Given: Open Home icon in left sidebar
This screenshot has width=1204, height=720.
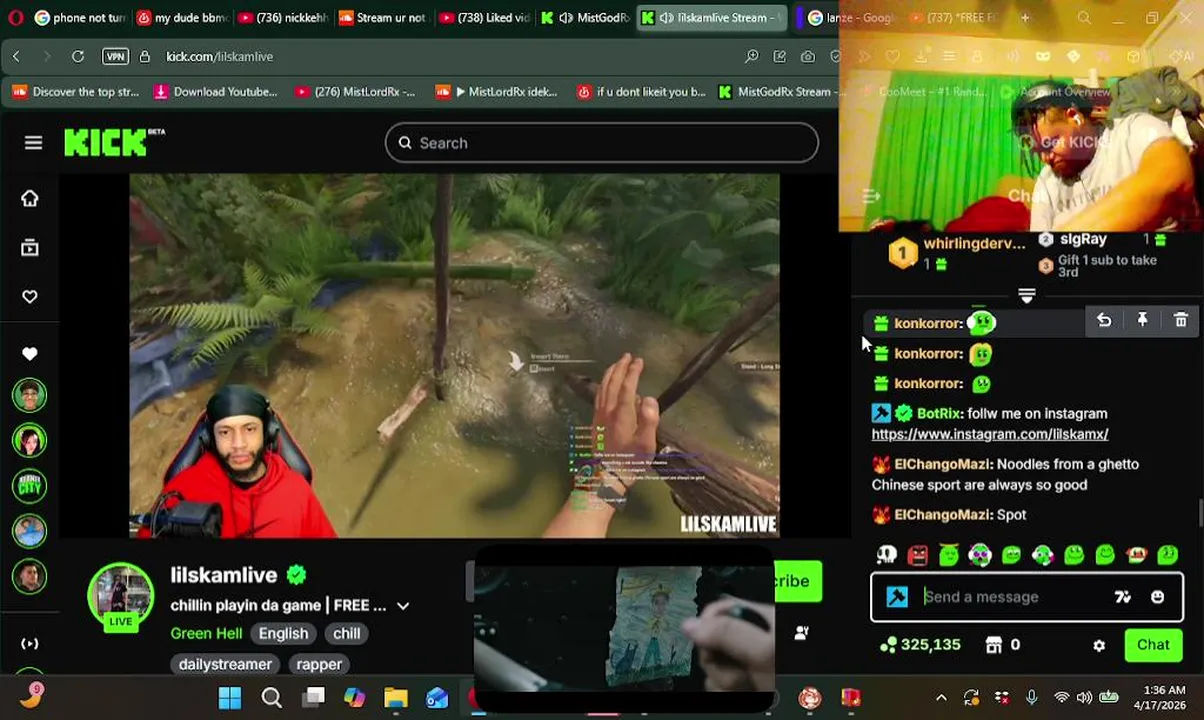Looking at the screenshot, I should [x=30, y=198].
